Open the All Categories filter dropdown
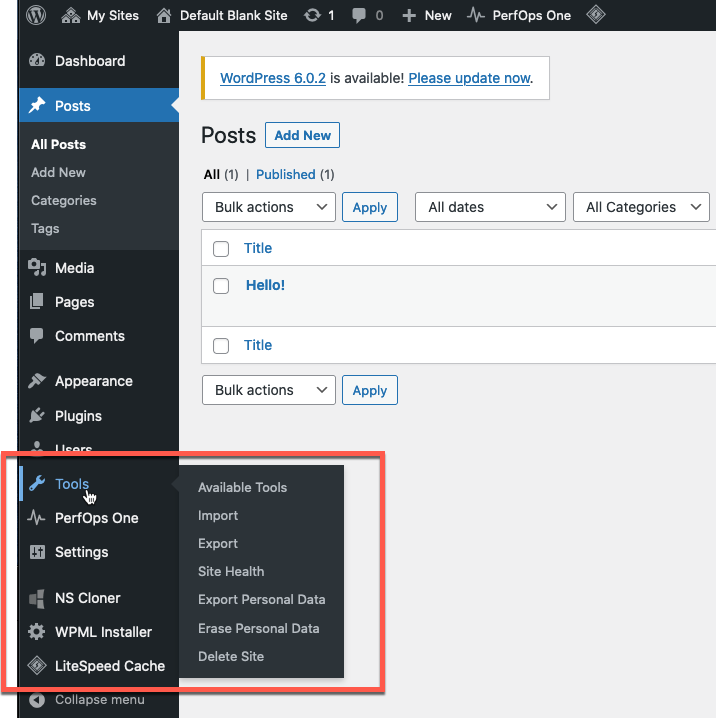The height and width of the screenshot is (718, 716). [x=641, y=207]
